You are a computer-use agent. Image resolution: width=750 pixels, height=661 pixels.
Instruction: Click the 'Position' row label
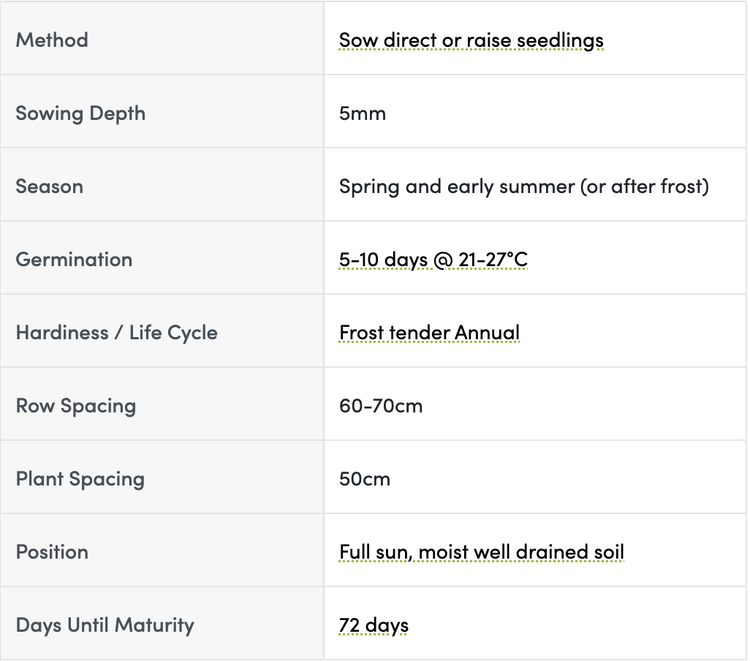[52, 552]
